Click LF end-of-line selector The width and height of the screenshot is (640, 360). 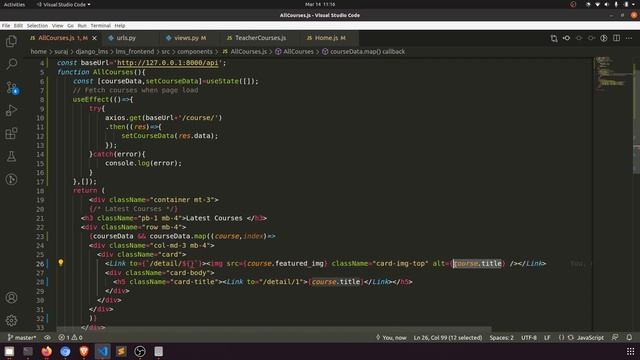point(547,338)
